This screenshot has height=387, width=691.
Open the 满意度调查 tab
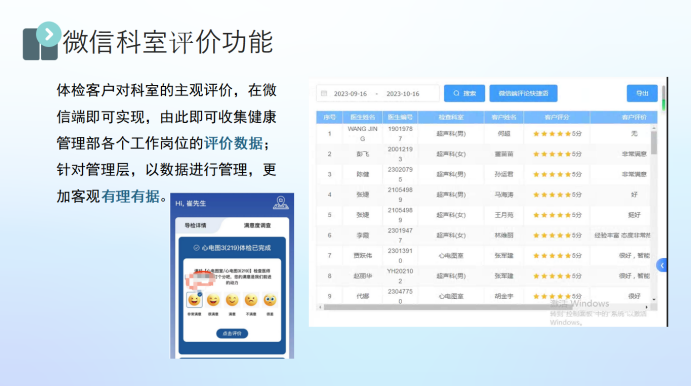[x=257, y=225]
